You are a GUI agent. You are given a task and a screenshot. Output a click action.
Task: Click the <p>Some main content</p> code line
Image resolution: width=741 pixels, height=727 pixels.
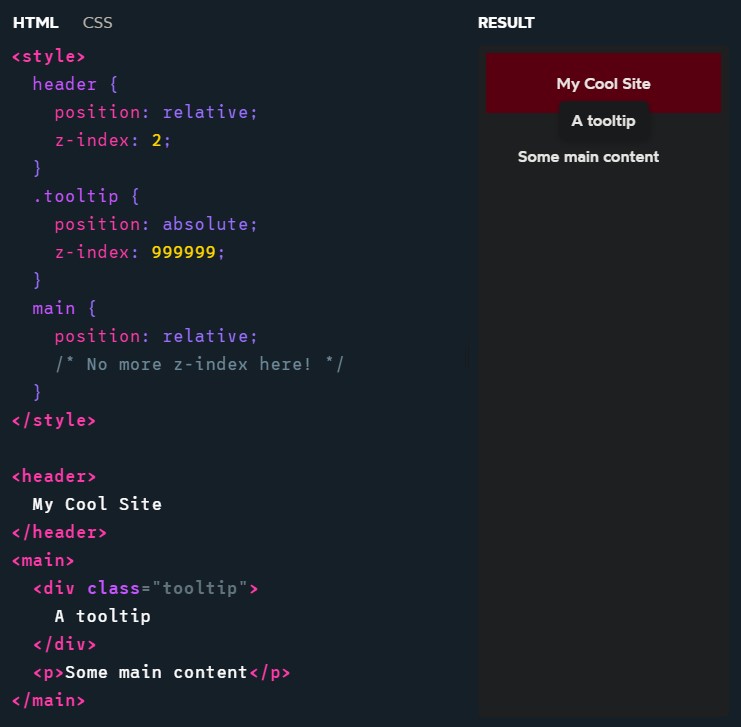point(161,672)
